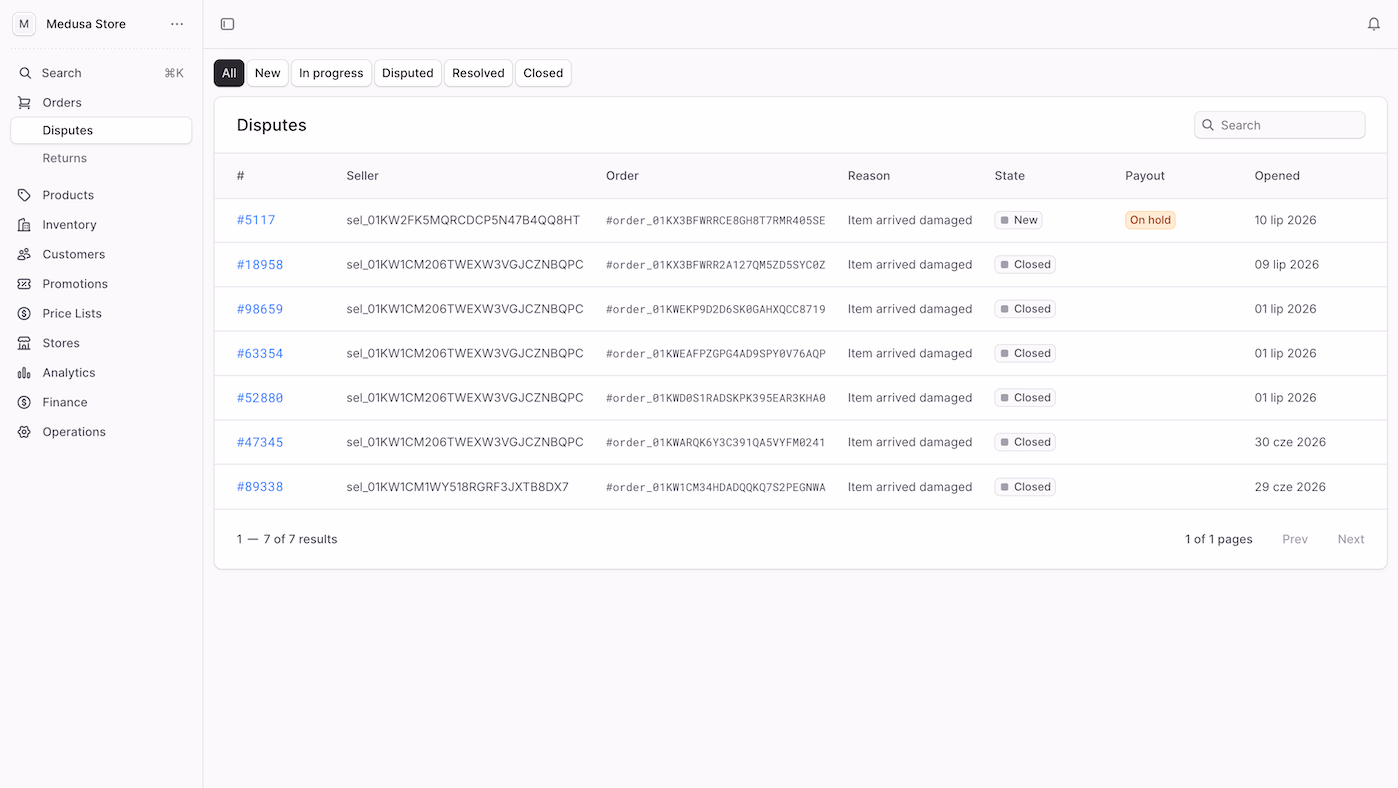The height and width of the screenshot is (788, 1398).
Task: Click the opened date 30 cze 2026
Action: coord(1290,442)
